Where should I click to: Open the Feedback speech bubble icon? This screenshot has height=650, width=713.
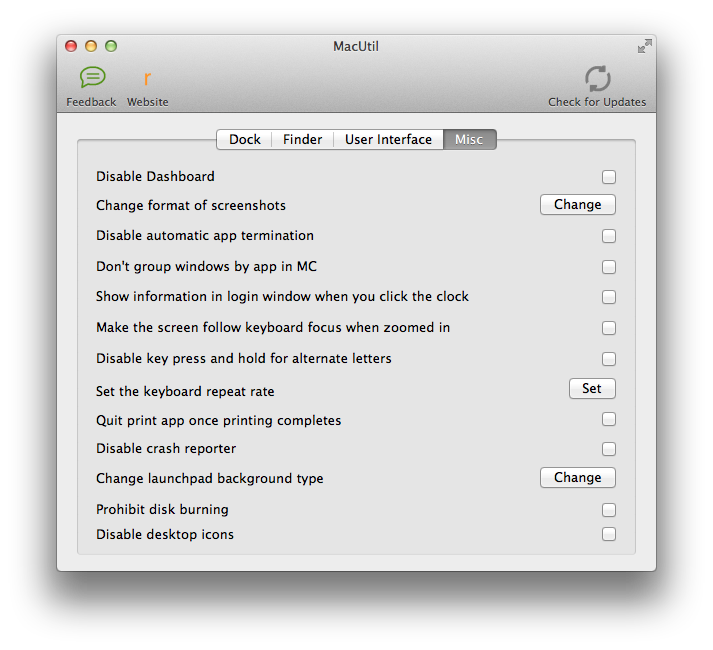coord(92,77)
